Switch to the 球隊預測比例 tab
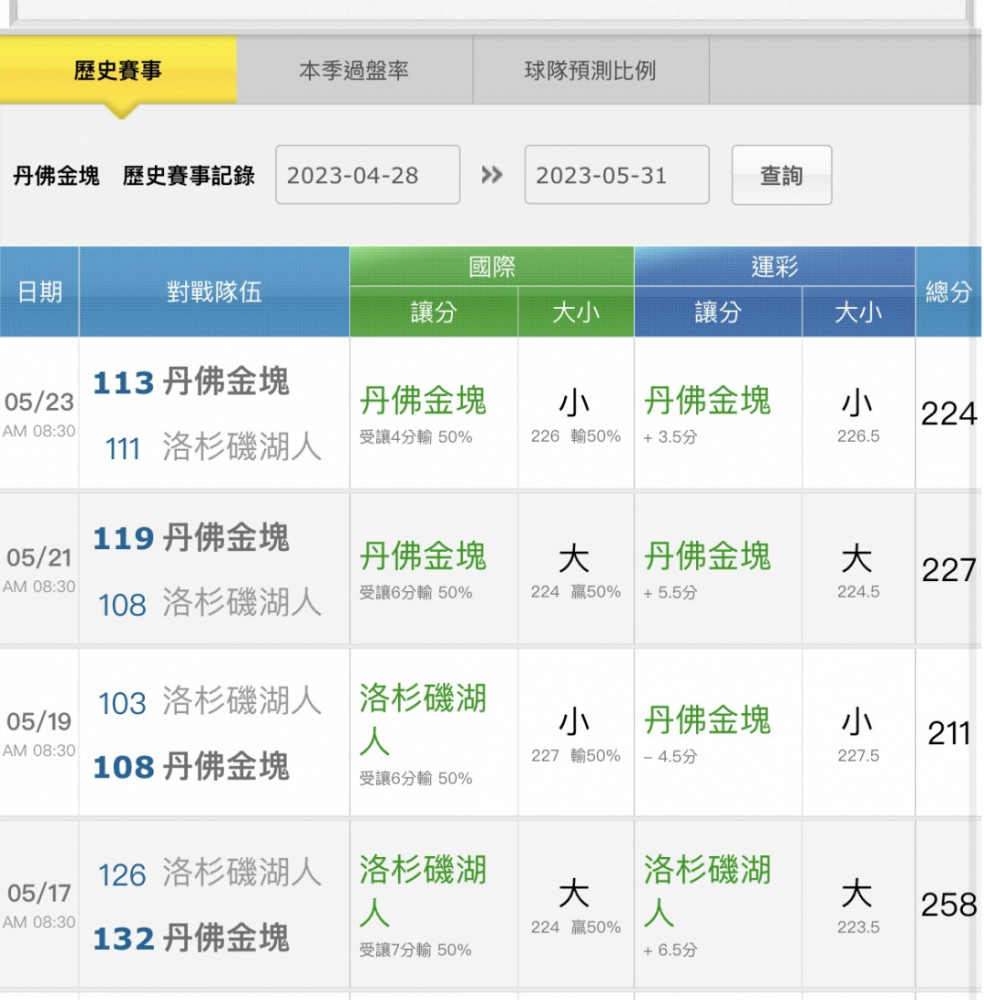The image size is (984, 1000). click(590, 70)
